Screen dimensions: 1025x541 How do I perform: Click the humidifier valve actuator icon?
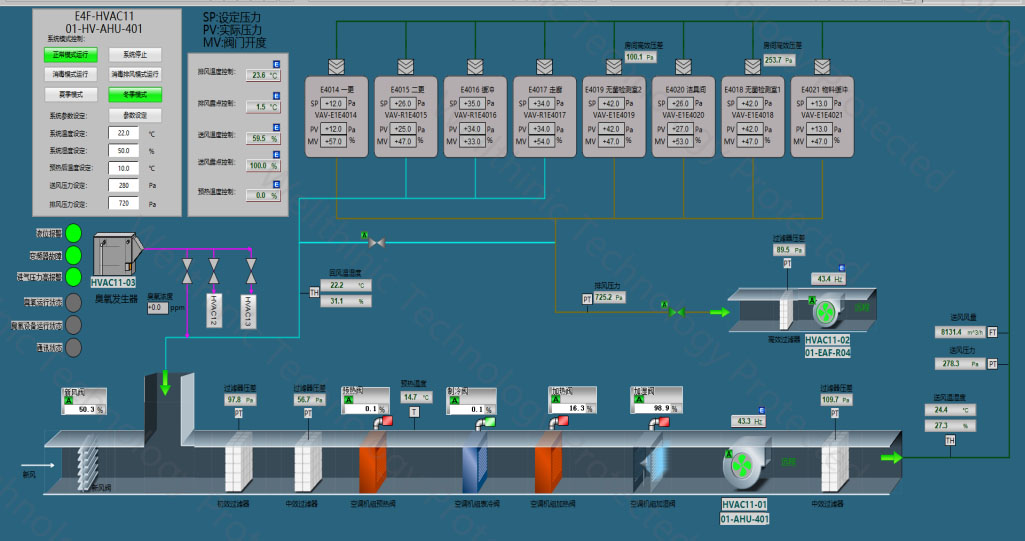pyautogui.click(x=660, y=423)
